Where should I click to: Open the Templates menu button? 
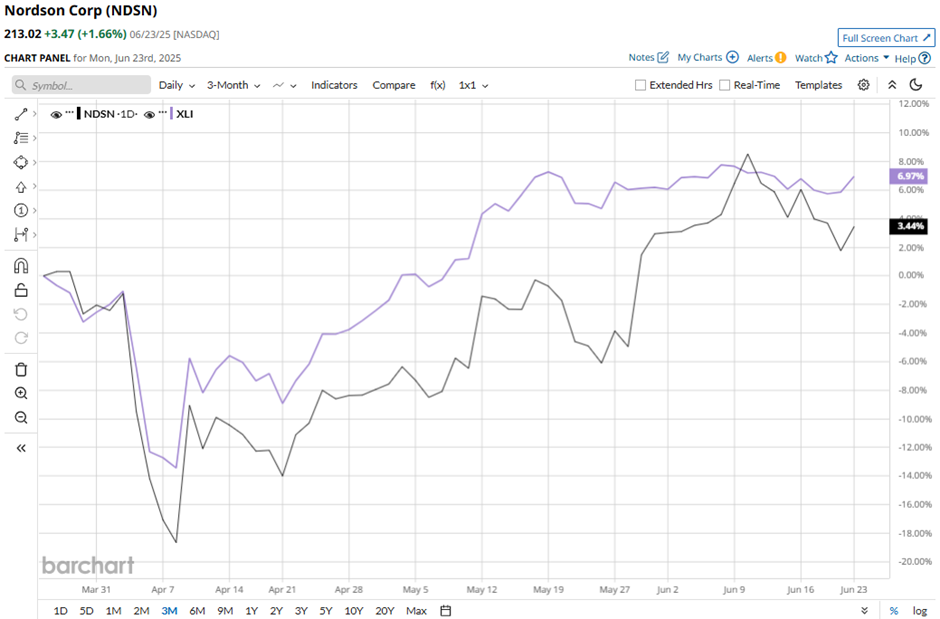pos(818,85)
